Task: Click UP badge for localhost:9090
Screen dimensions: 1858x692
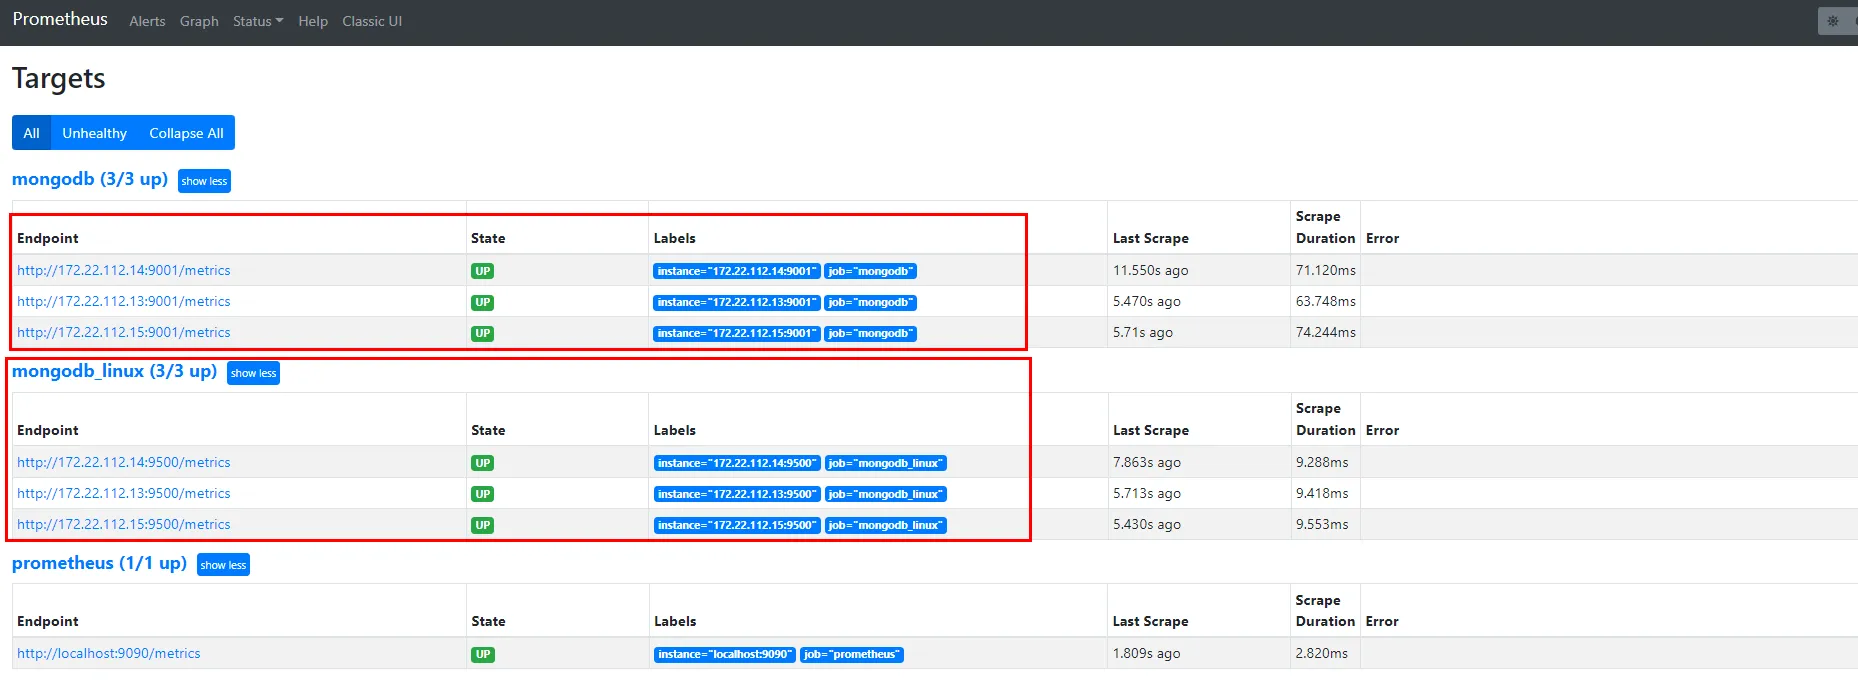Action: coord(483,654)
